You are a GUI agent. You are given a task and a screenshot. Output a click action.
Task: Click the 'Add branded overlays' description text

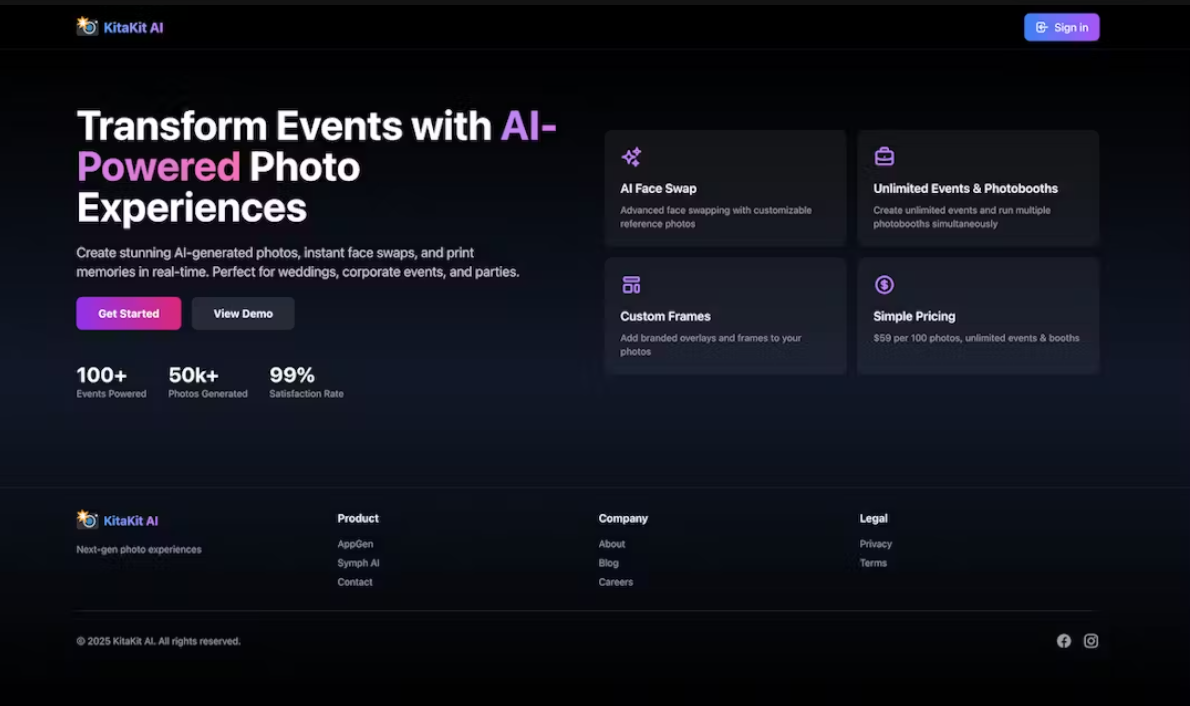click(710, 345)
